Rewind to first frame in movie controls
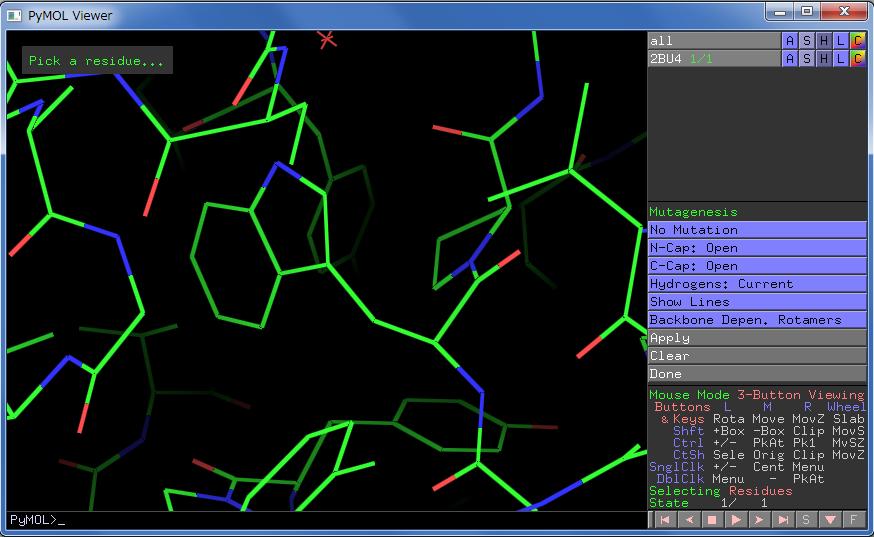Viewport: 874px width, 537px height. point(665,520)
